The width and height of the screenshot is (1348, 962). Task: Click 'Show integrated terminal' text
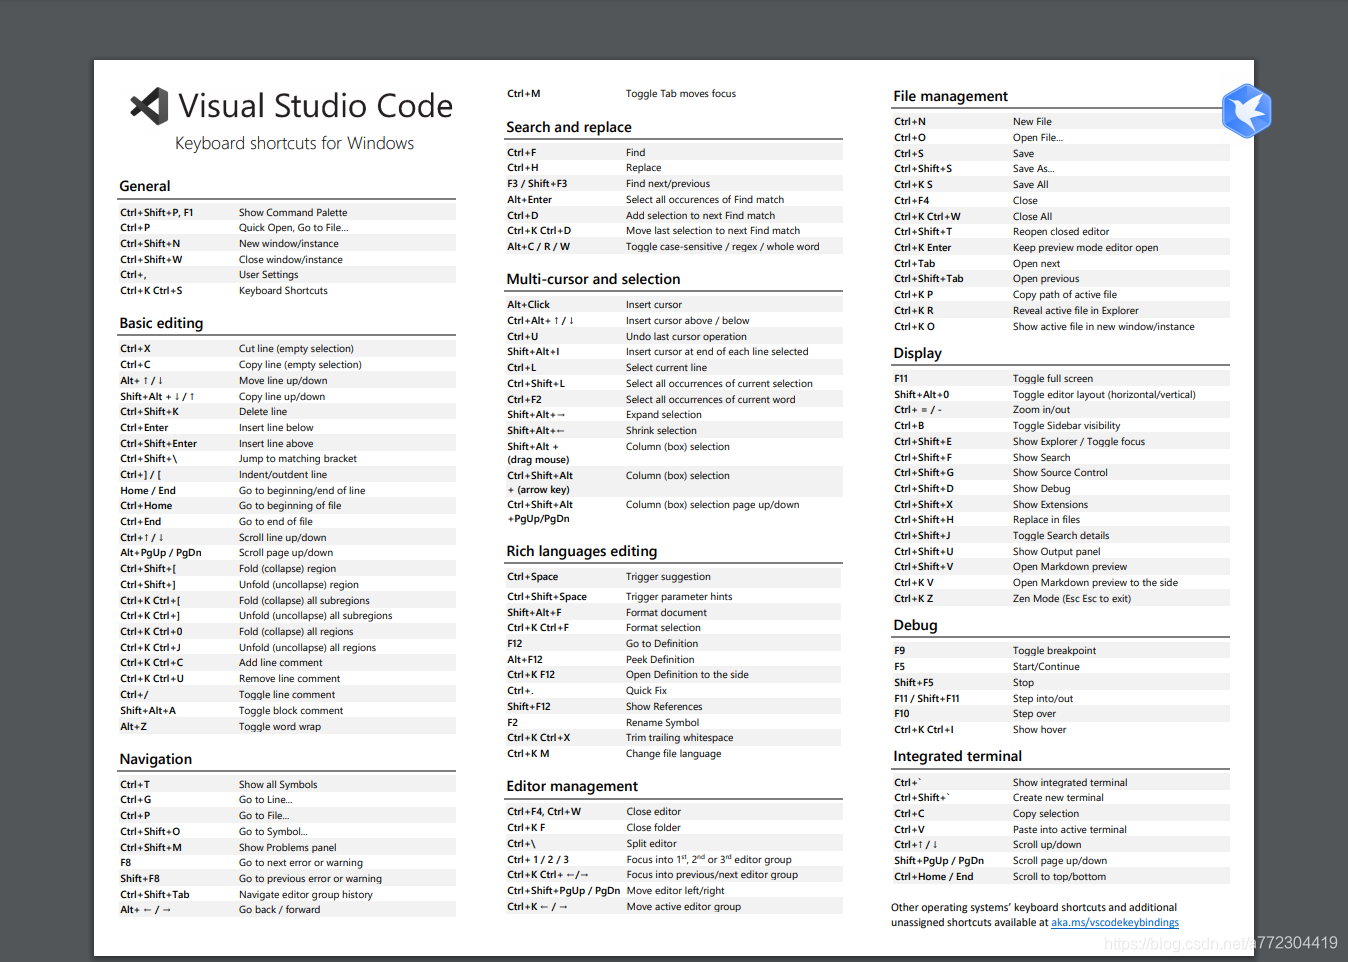pyautogui.click(x=1070, y=783)
